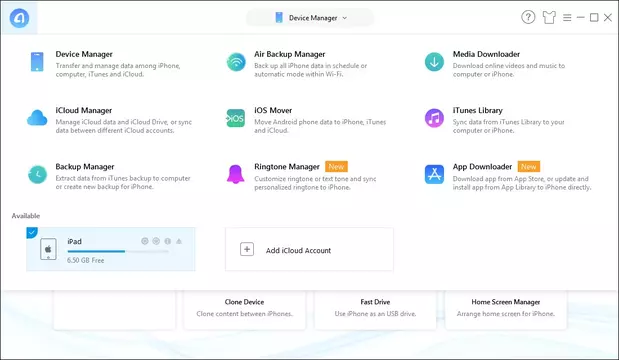Image resolution: width=619 pixels, height=360 pixels.
Task: Toggle the iPad device checkmark
Action: point(32,232)
